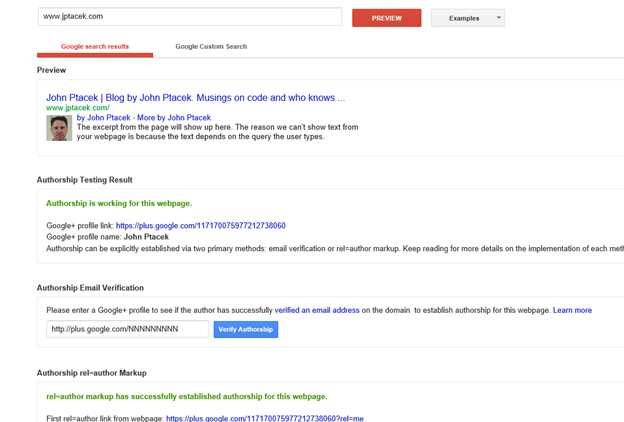Open the Learn more link
This screenshot has height=422, width=624.
tap(572, 310)
